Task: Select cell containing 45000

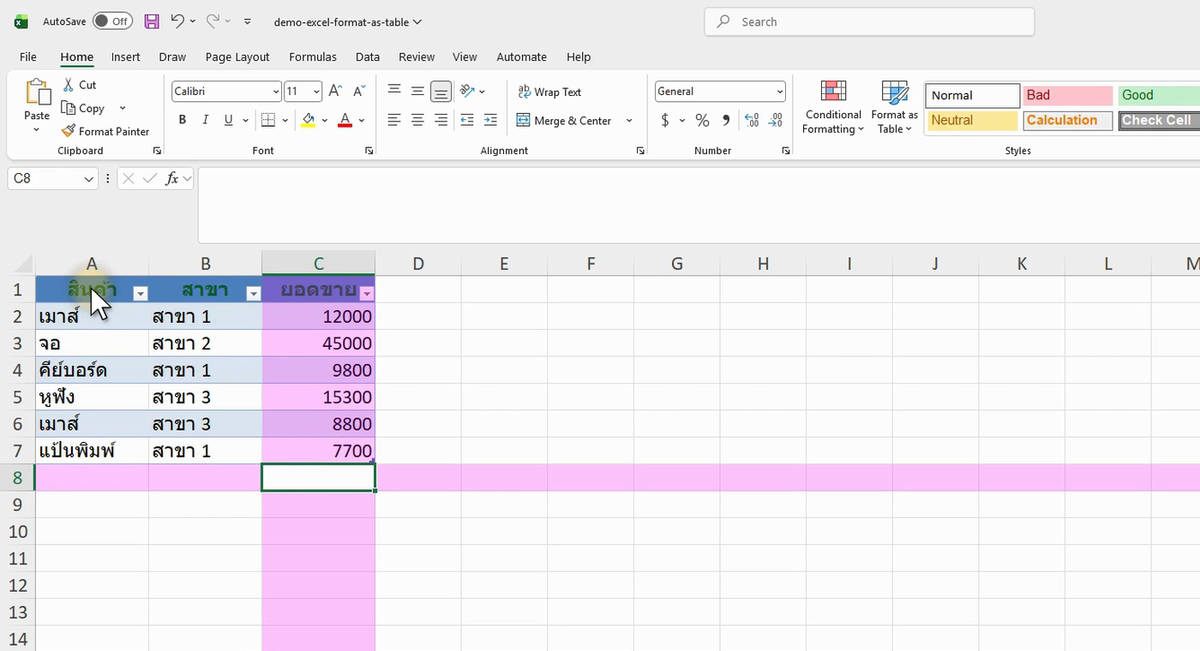Action: tap(318, 343)
